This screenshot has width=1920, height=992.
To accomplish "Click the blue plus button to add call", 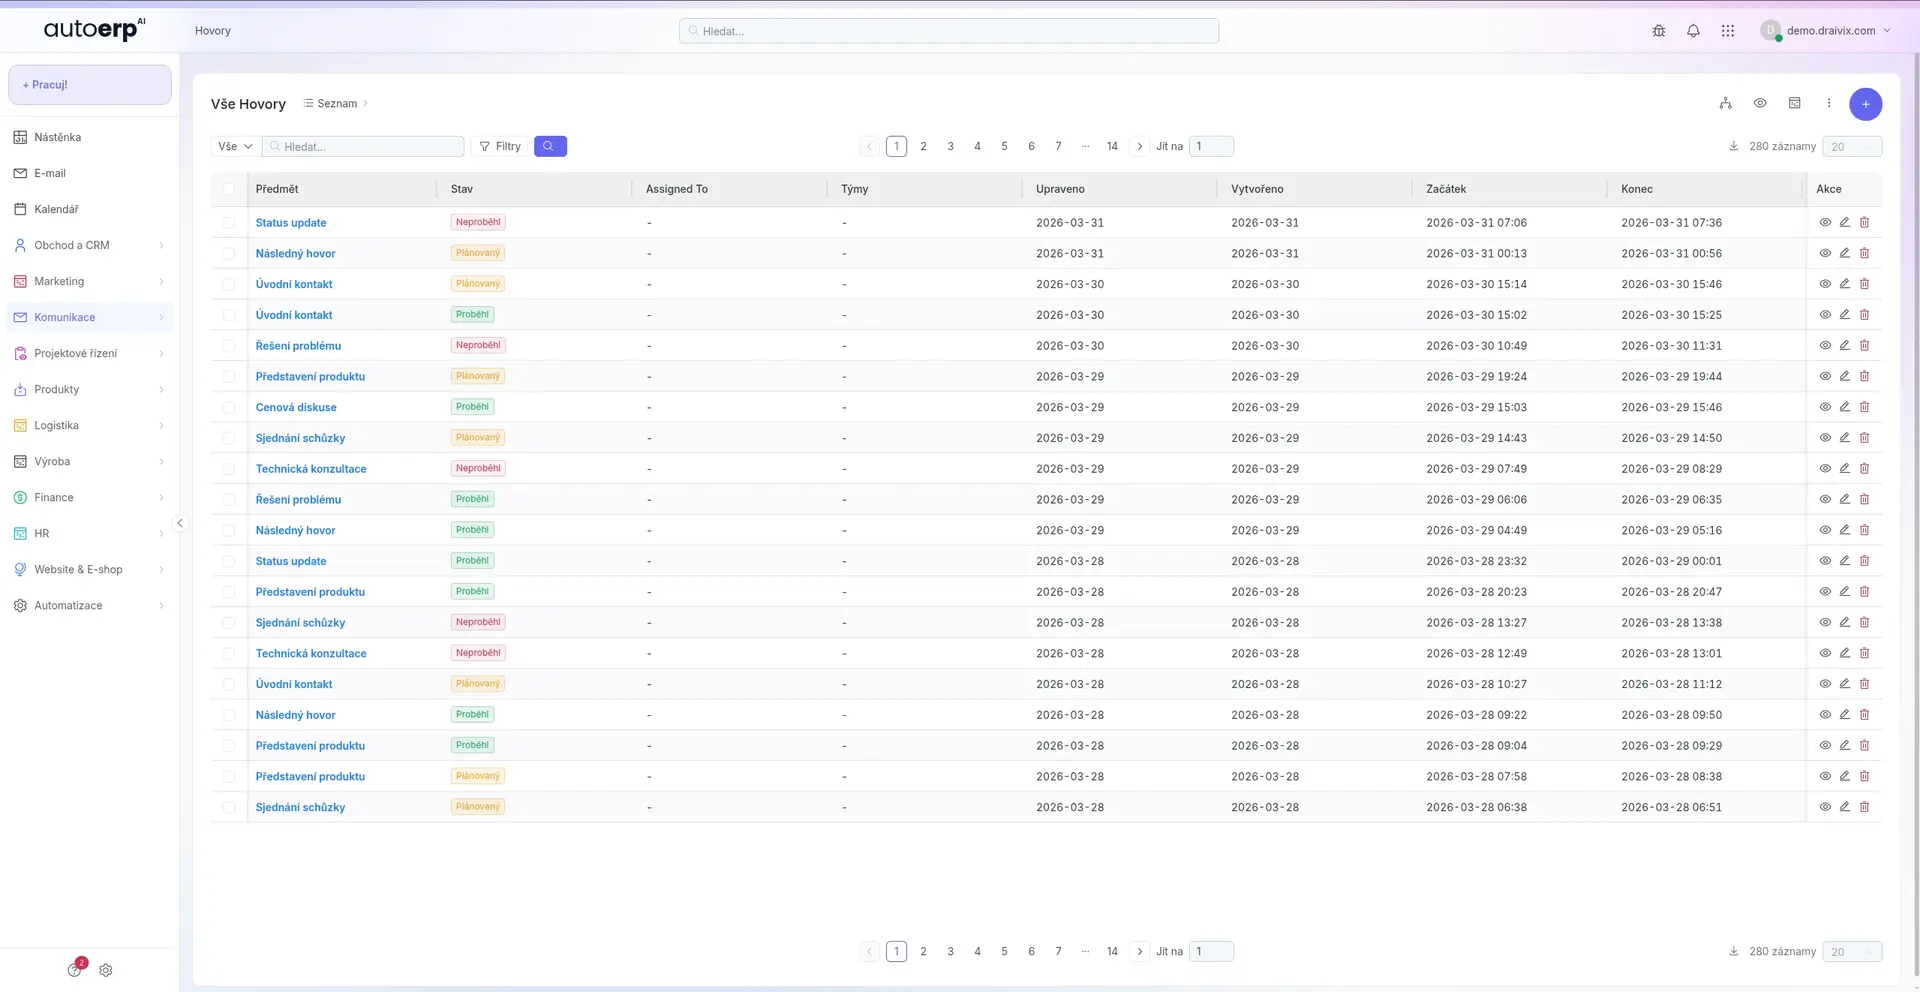I will [x=1865, y=104].
